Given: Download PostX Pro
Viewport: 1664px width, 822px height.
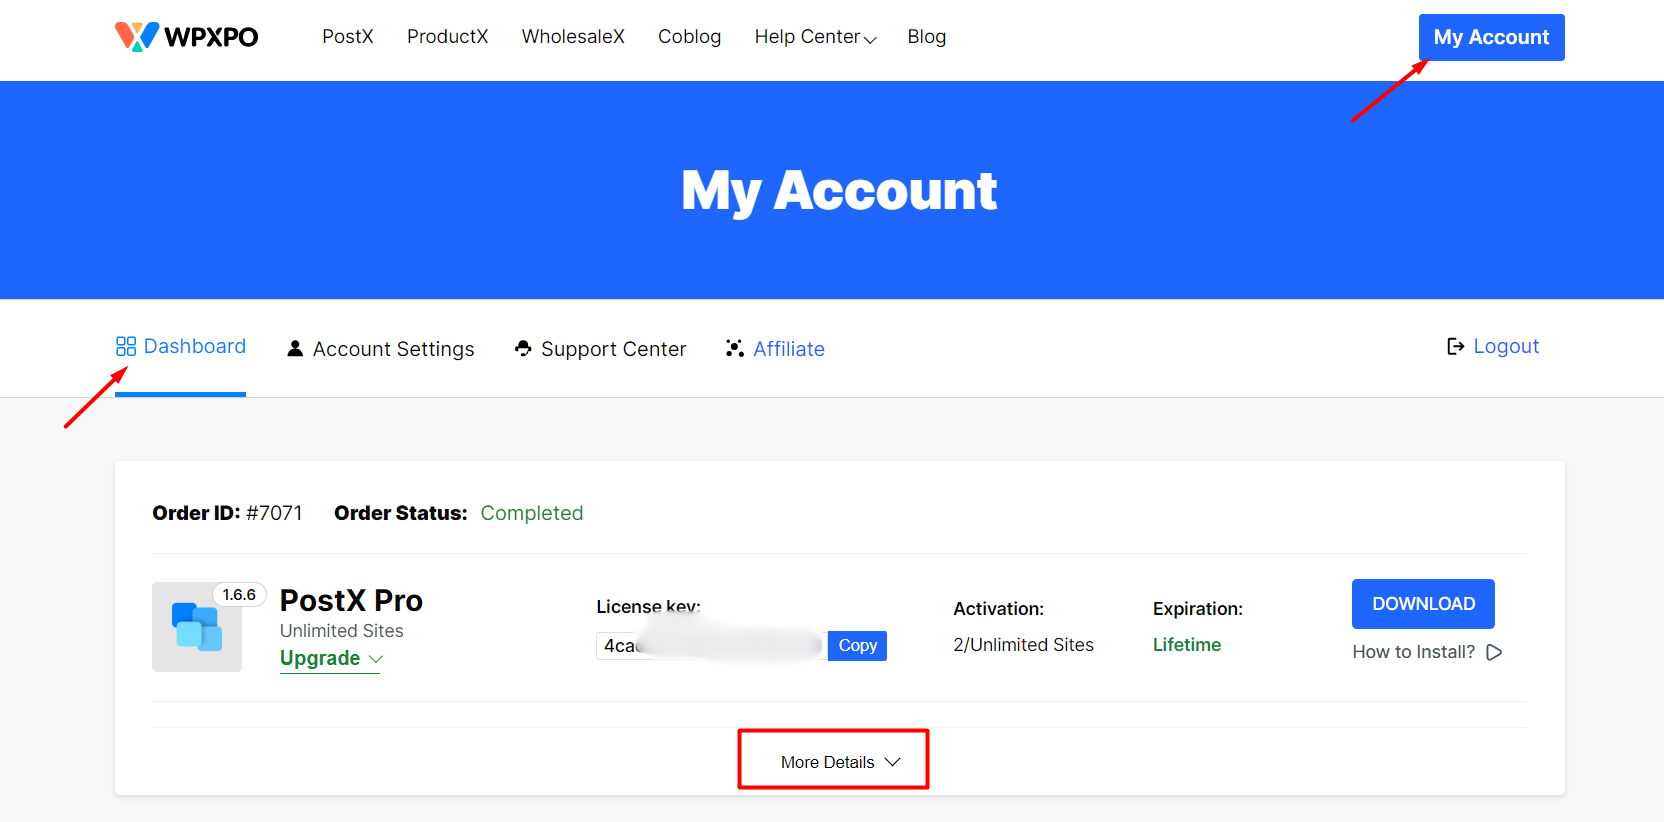Looking at the screenshot, I should tap(1423, 604).
